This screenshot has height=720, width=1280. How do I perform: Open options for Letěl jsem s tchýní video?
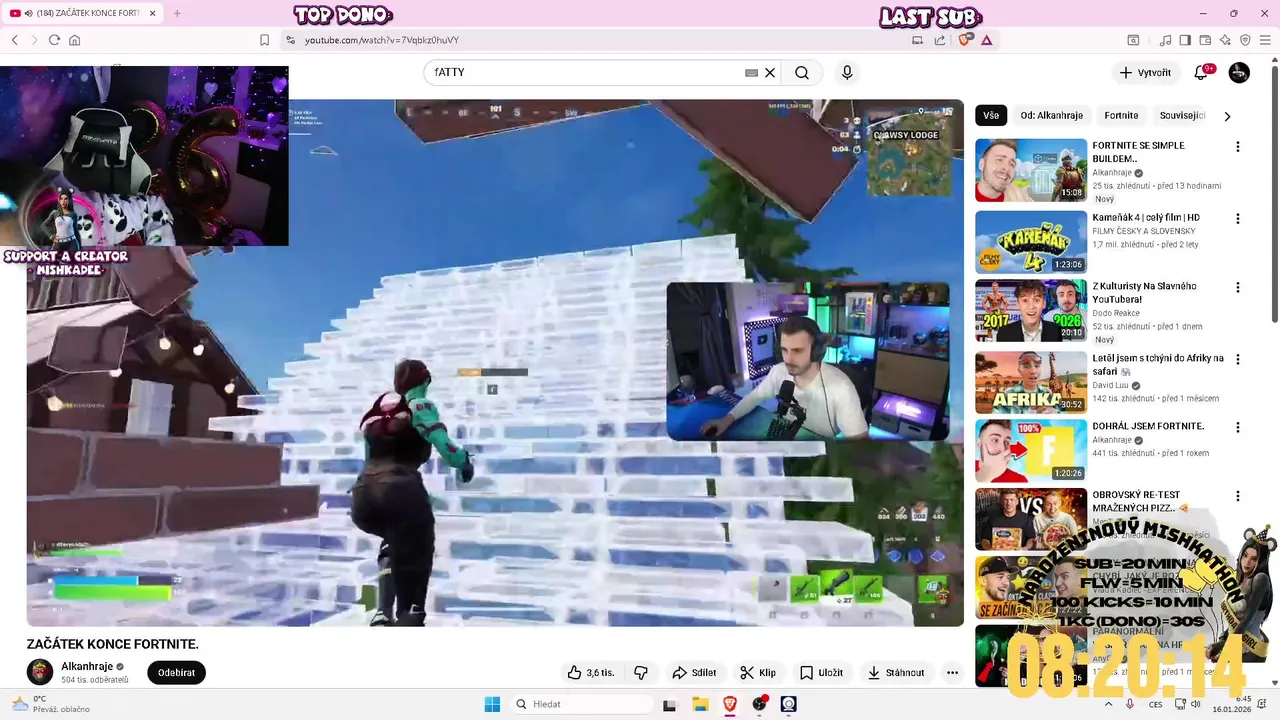[x=1238, y=359]
